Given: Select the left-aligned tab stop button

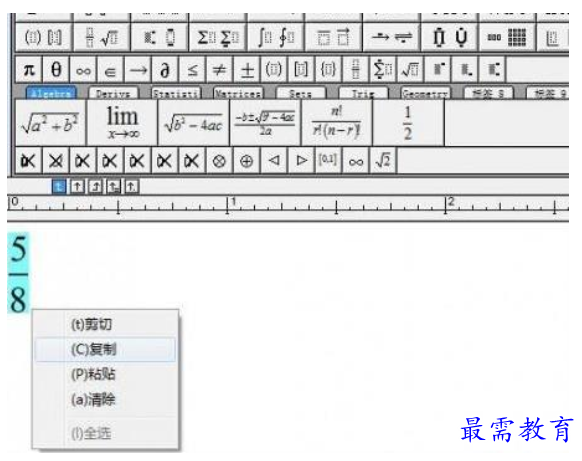Looking at the screenshot, I should [59, 186].
